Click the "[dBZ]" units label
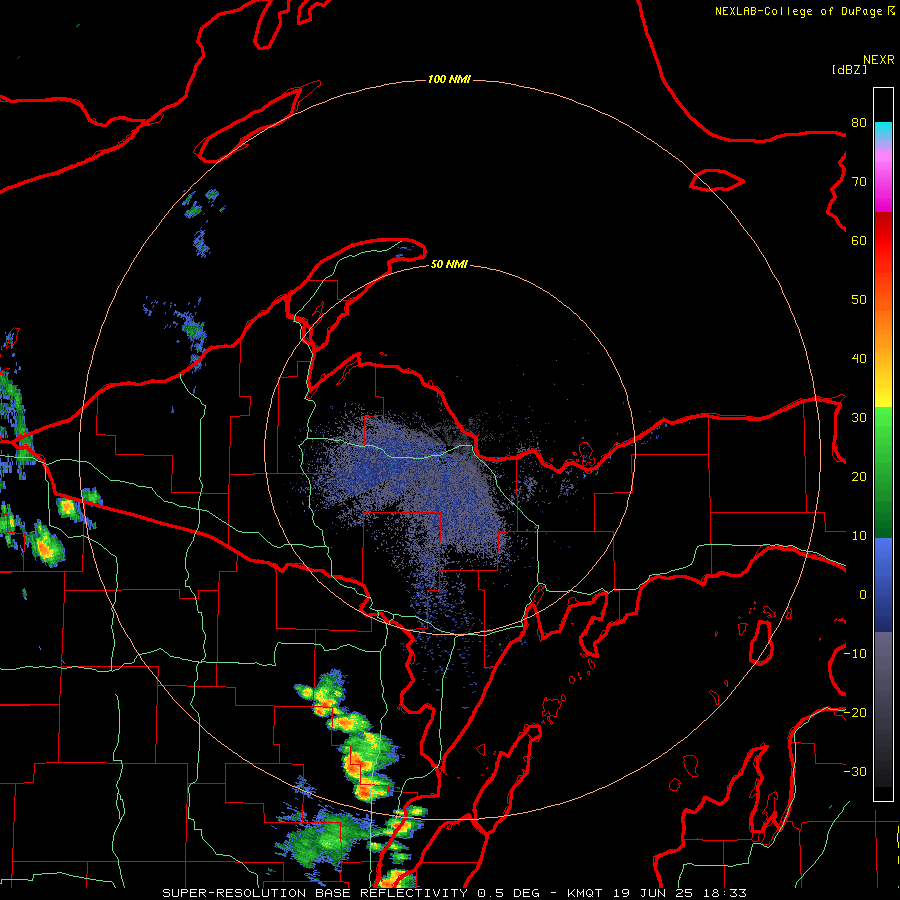Viewport: 900px width, 900px height. 849,70
